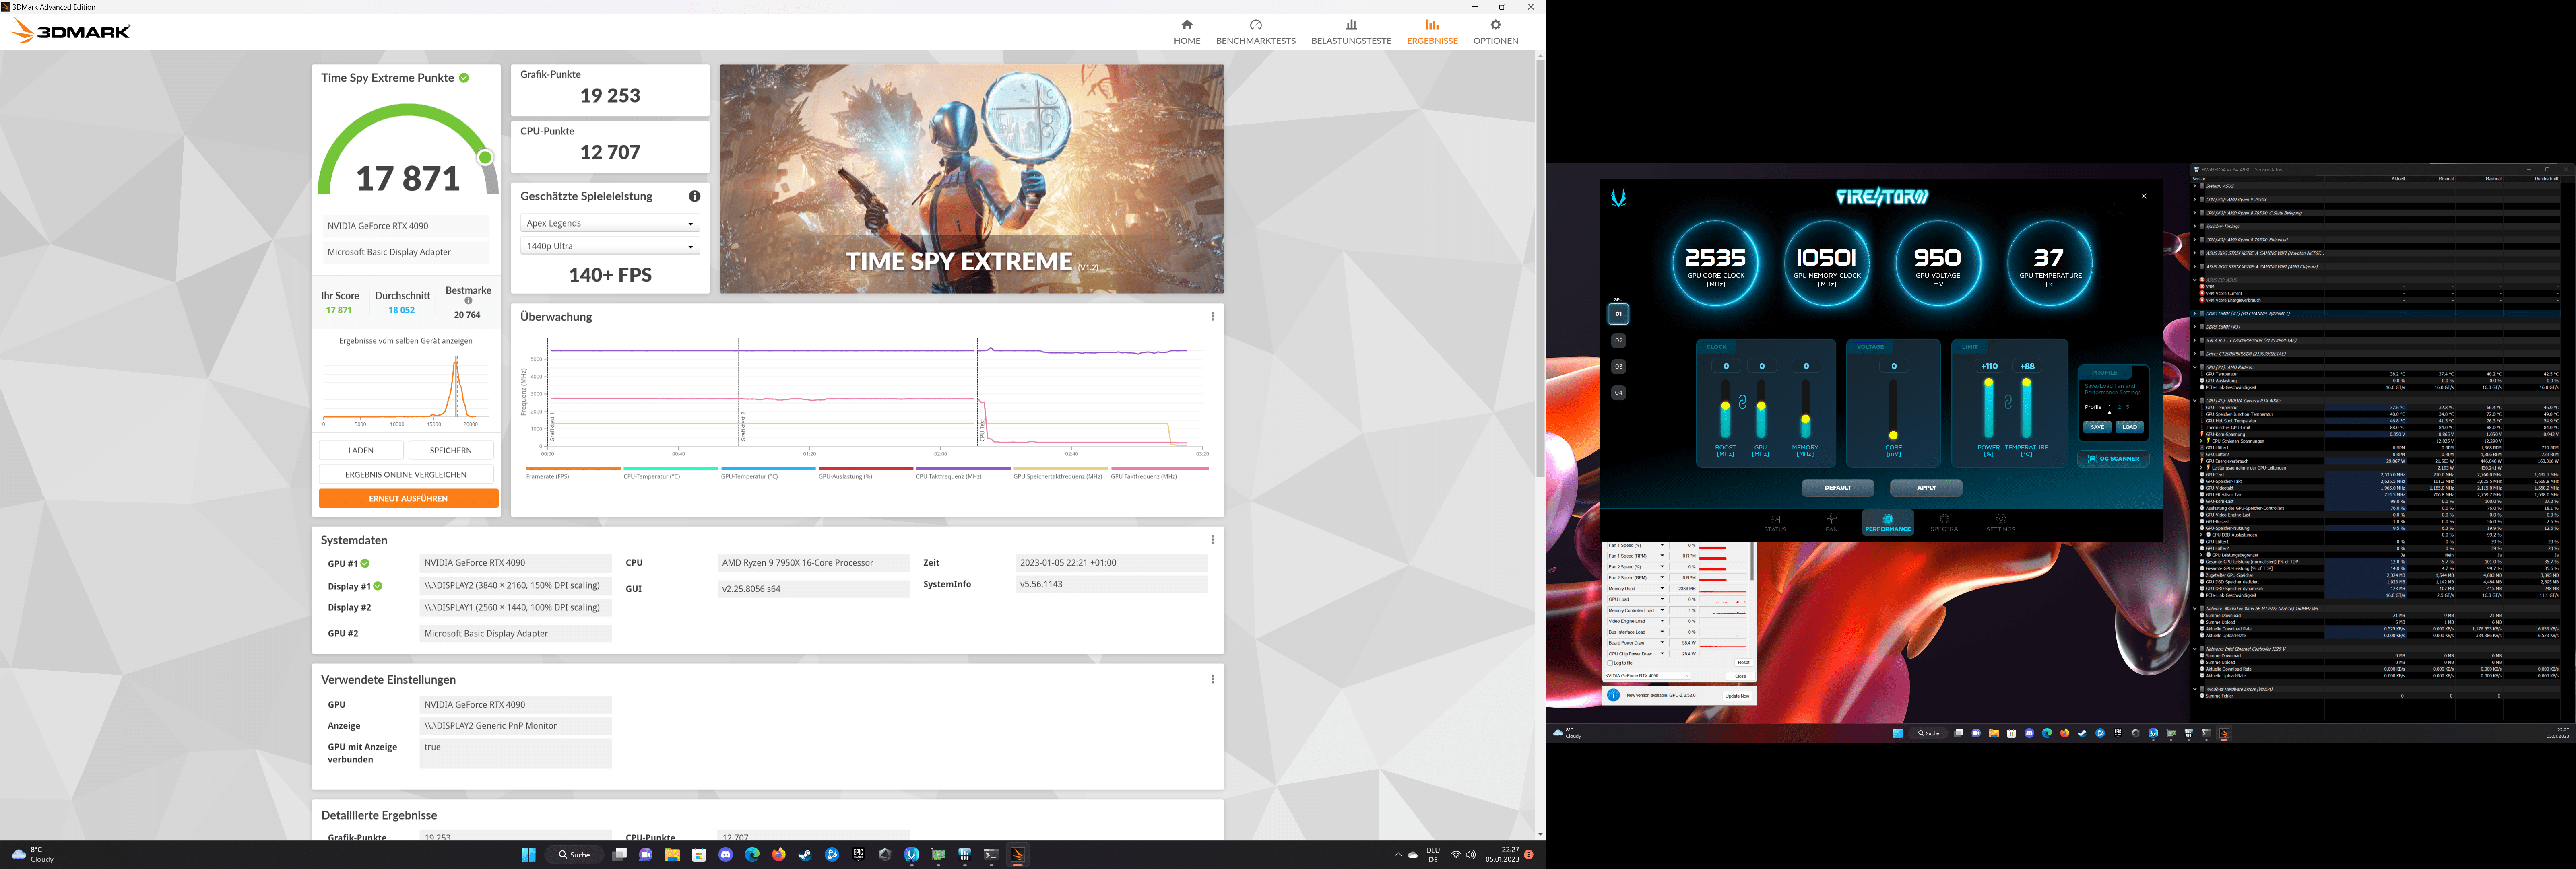Click the FireStorm profile SAVE button
This screenshot has height=869, width=2576.
(2097, 427)
